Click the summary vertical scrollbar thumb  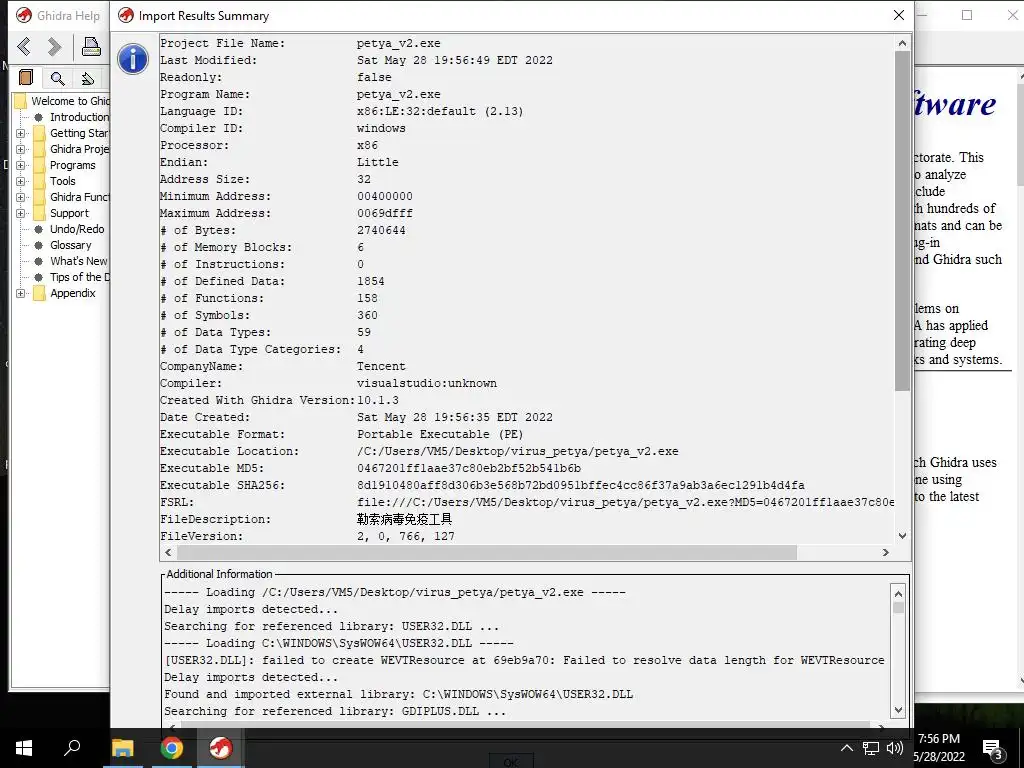pos(902,221)
